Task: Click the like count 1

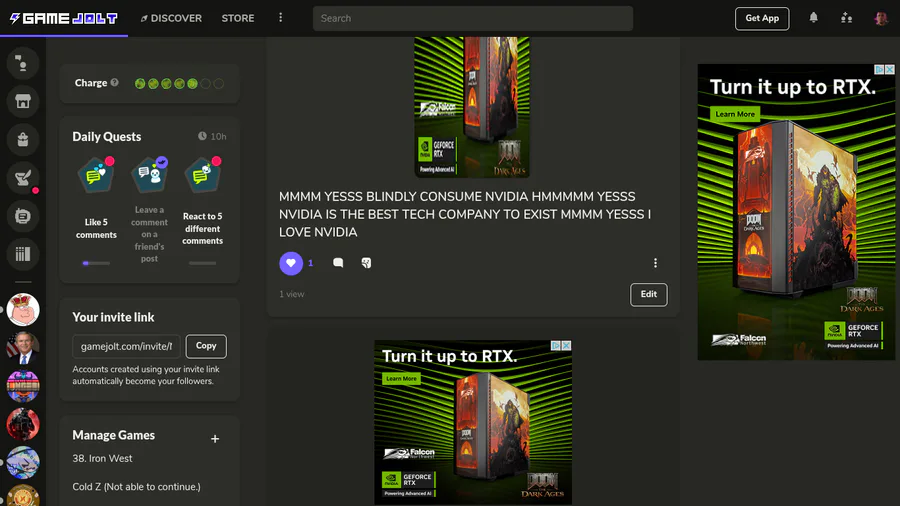Action: pyautogui.click(x=311, y=263)
